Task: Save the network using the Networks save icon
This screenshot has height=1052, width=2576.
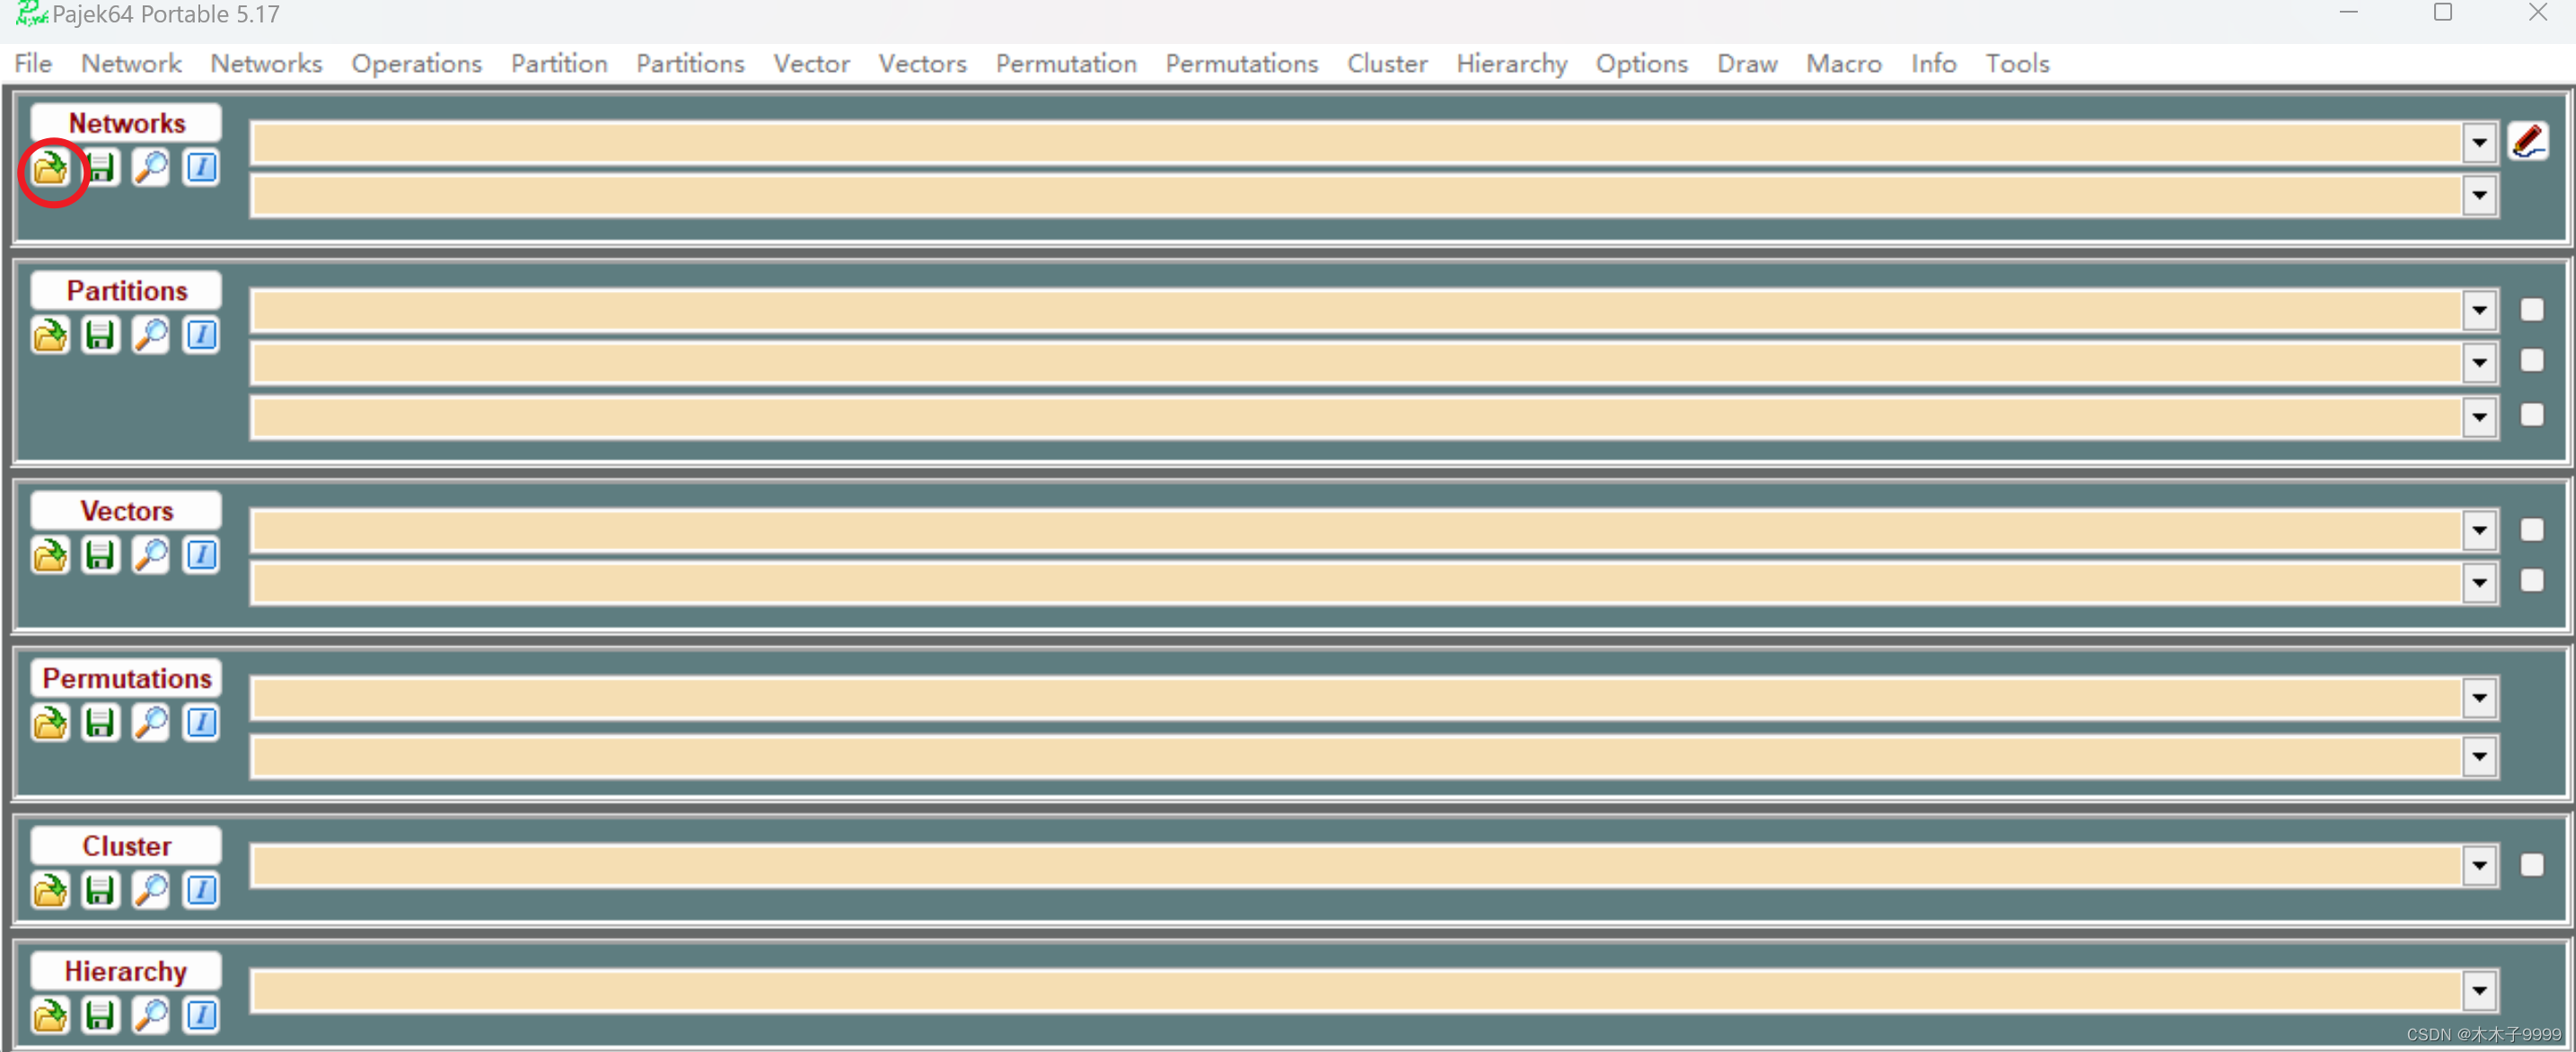Action: pyautogui.click(x=100, y=167)
